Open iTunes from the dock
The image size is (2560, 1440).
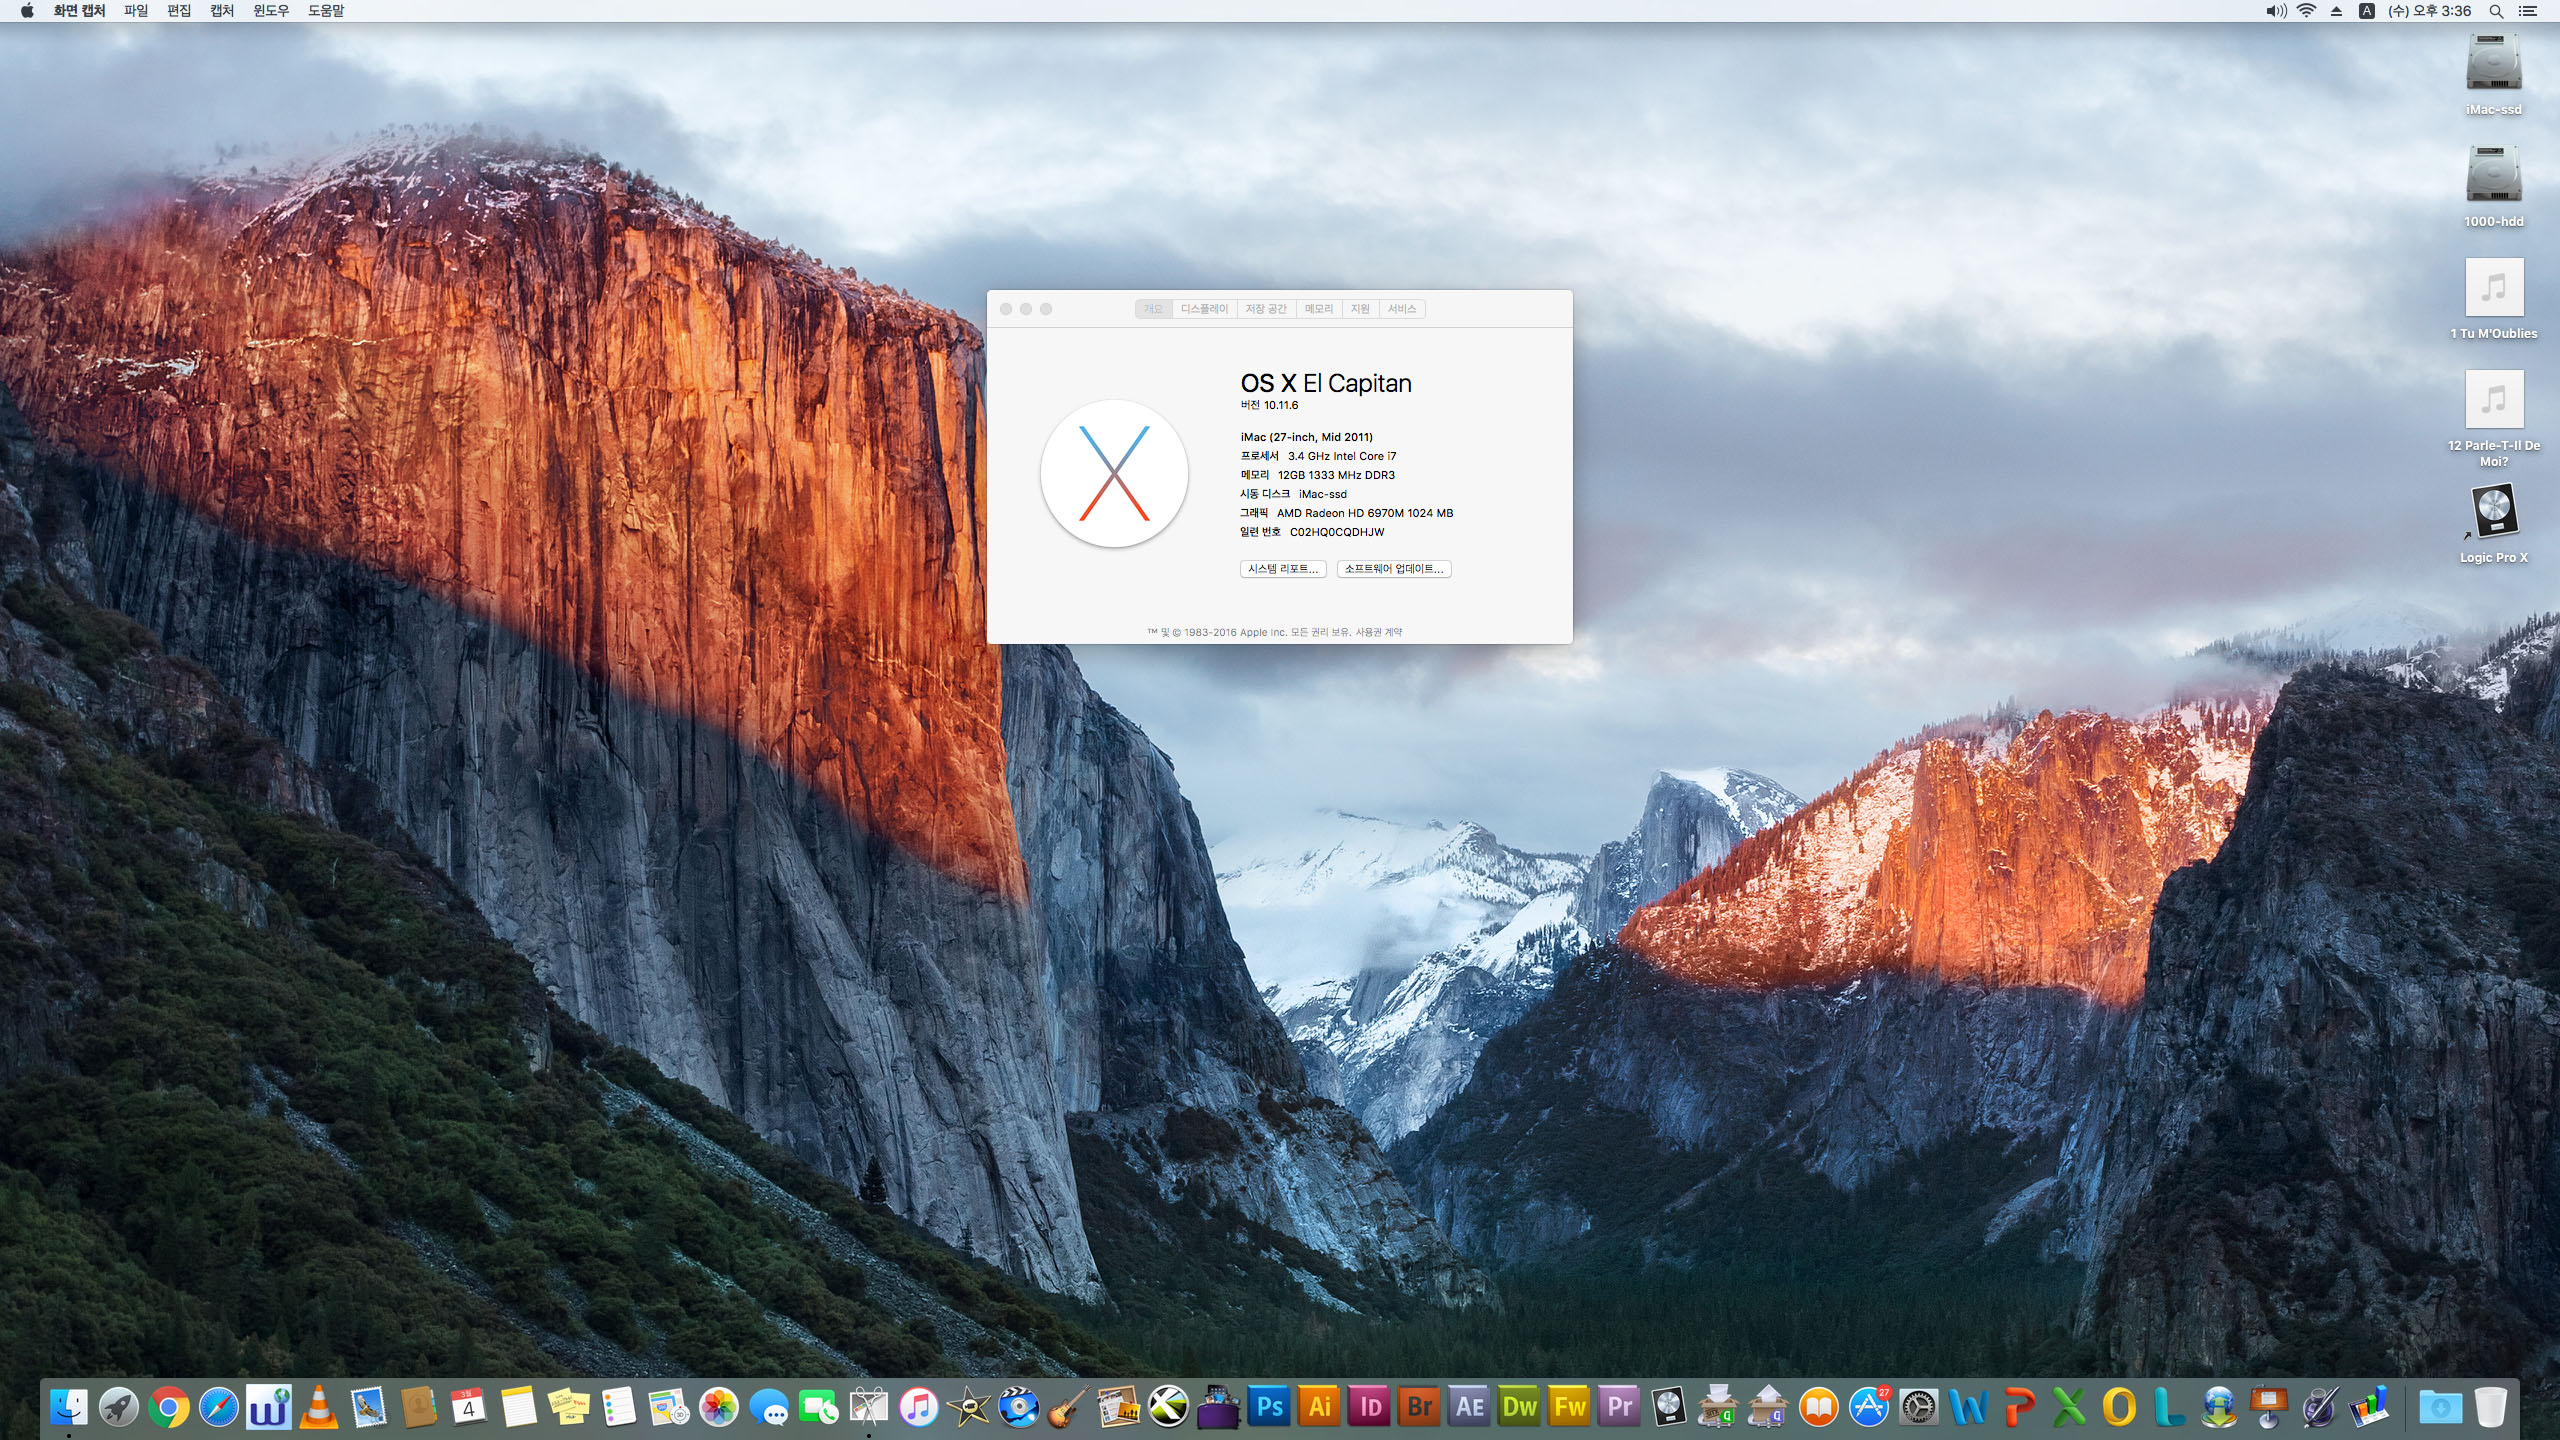(918, 1407)
